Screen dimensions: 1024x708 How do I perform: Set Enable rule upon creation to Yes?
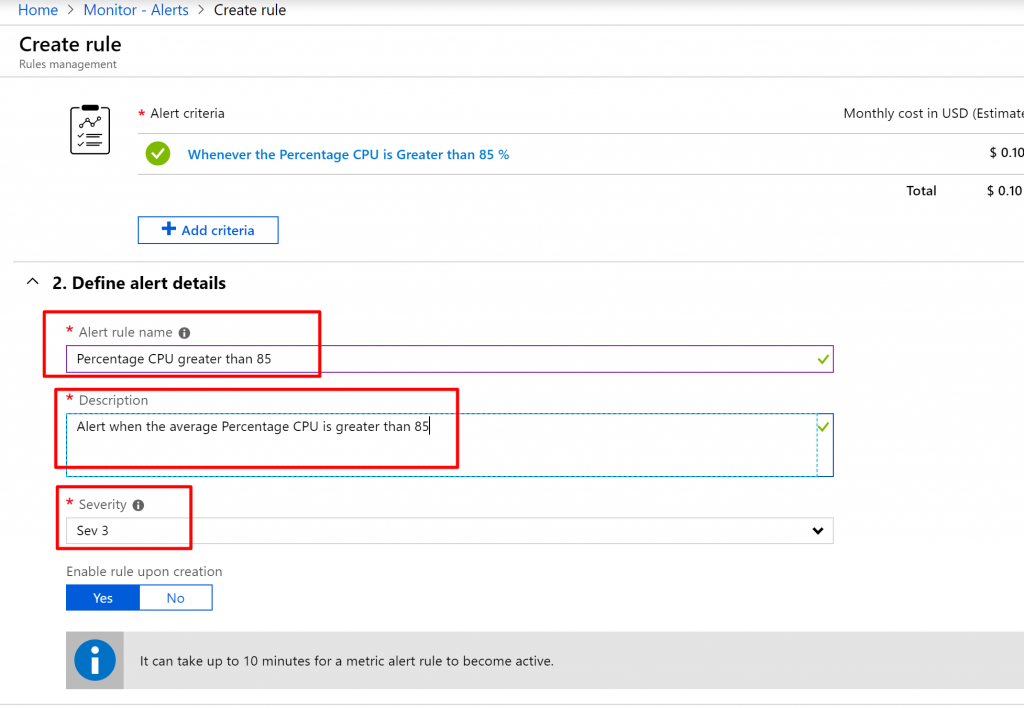click(x=103, y=598)
